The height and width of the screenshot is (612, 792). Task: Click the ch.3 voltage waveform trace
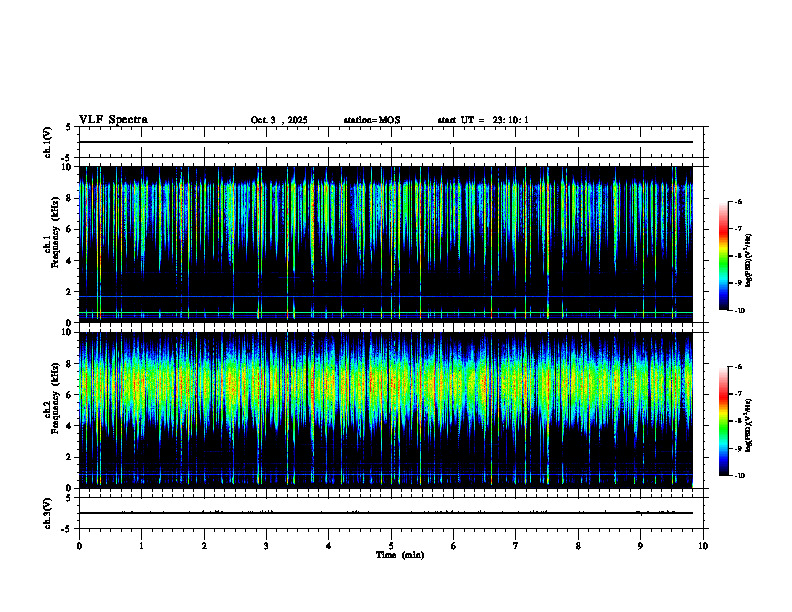[x=386, y=513]
